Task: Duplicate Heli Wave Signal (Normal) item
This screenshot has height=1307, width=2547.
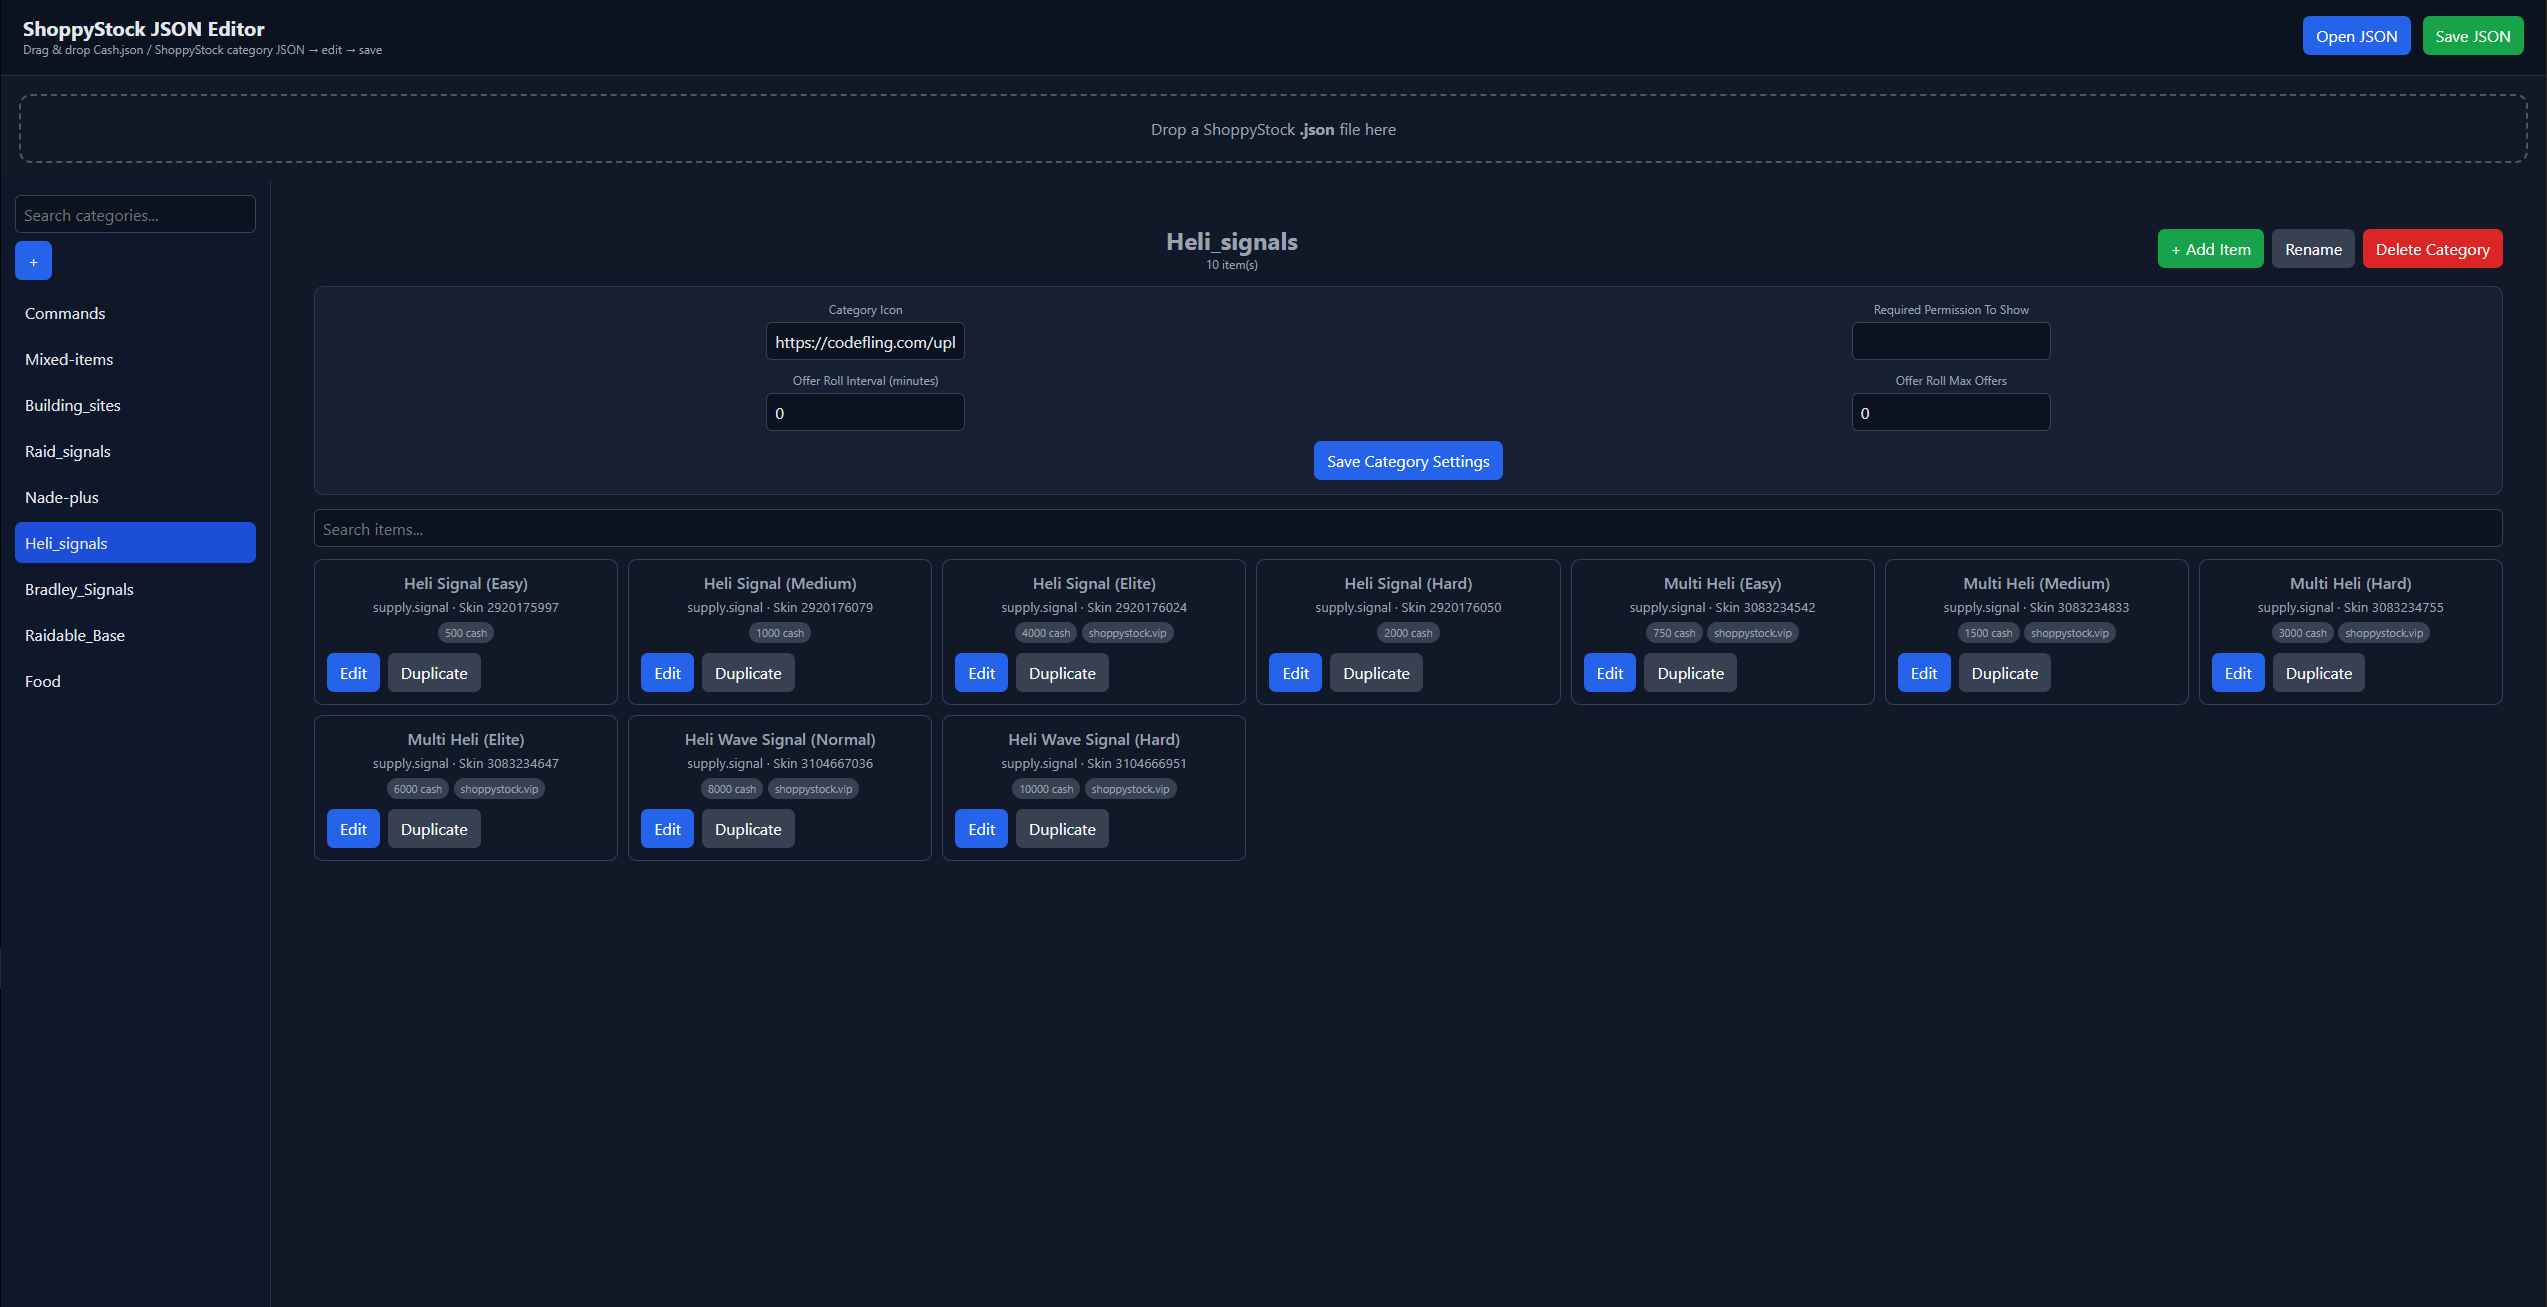Action: pyautogui.click(x=748, y=829)
